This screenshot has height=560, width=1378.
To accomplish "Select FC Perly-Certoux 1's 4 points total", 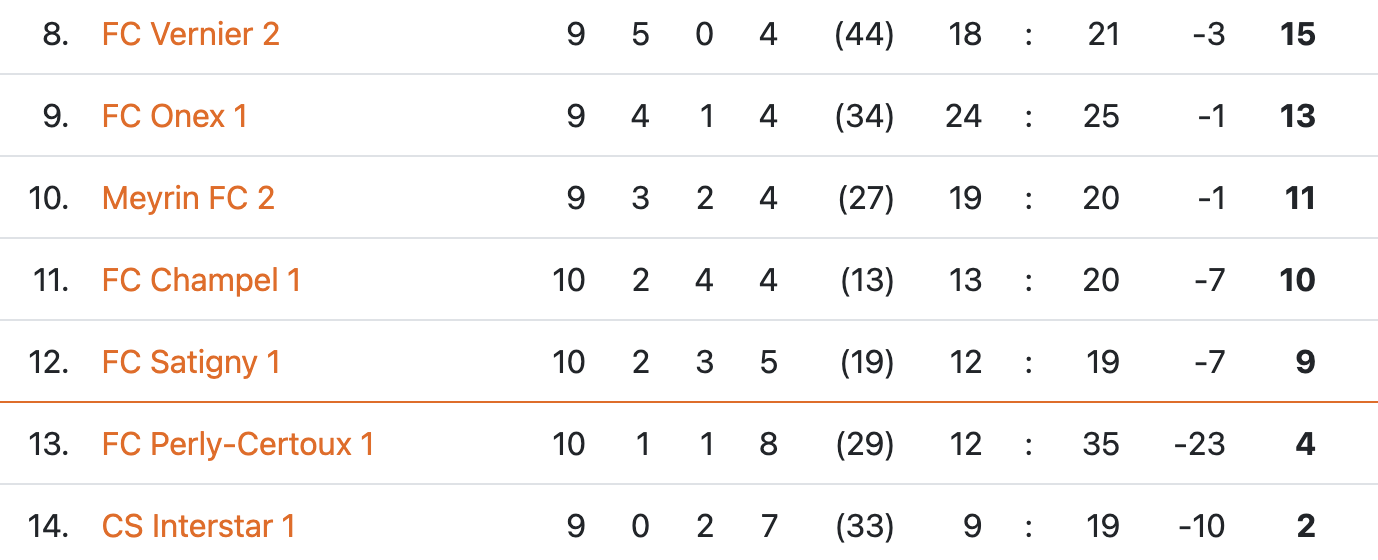I will (x=1305, y=445).
